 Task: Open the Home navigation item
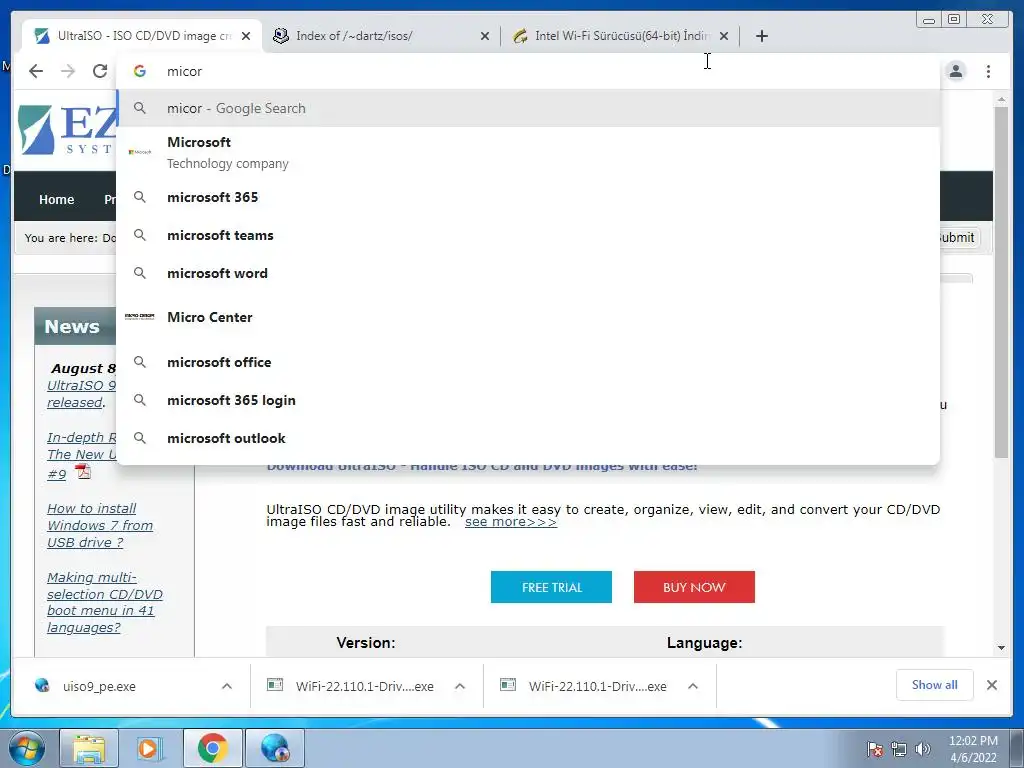coord(56,199)
